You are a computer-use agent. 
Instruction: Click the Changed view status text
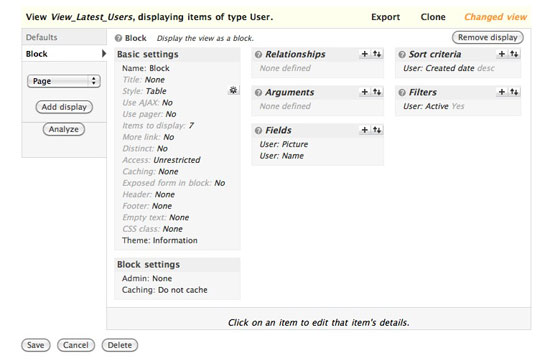point(495,17)
